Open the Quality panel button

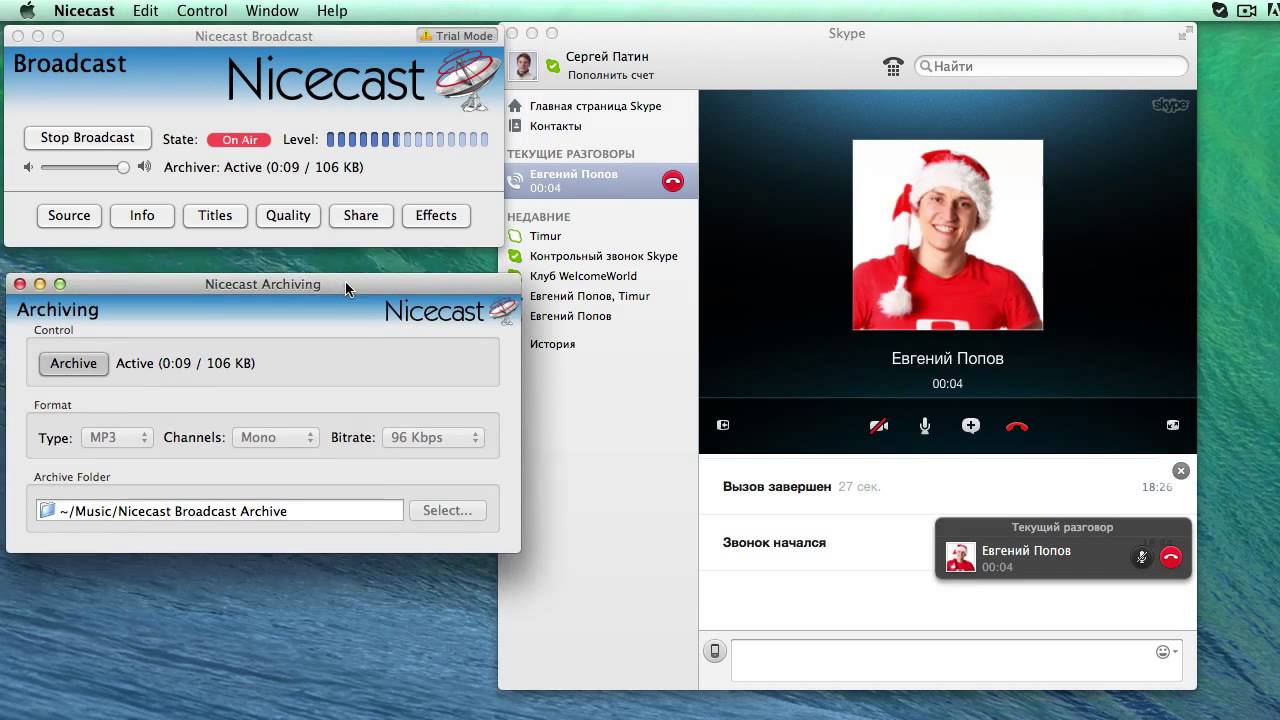pos(288,215)
